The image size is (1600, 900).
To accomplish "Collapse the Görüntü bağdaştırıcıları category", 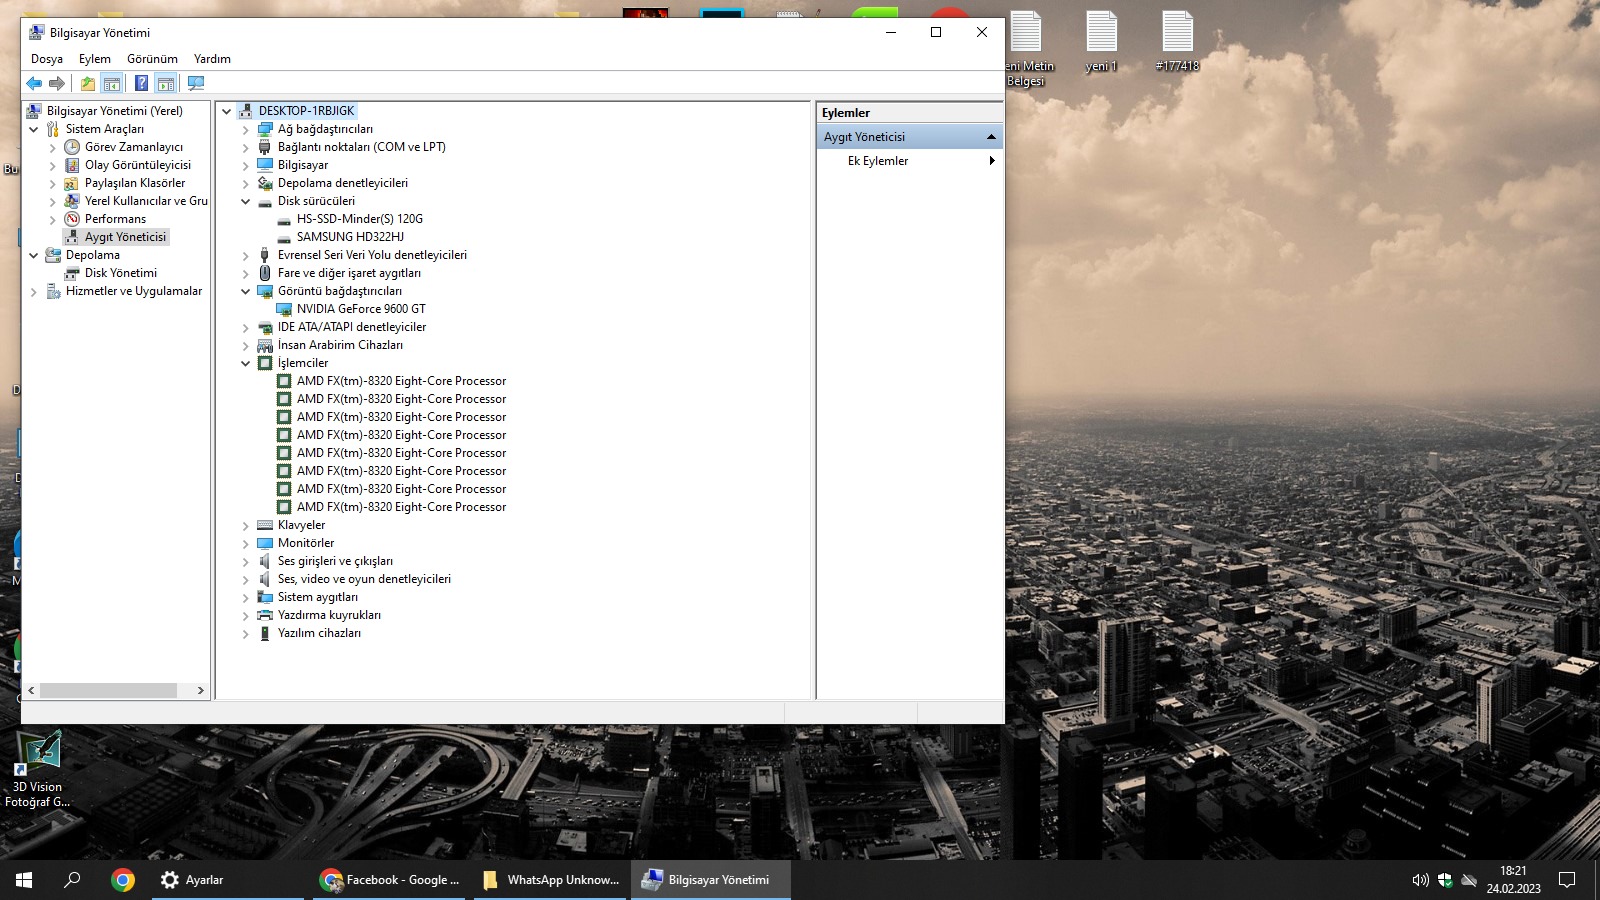I will point(246,291).
